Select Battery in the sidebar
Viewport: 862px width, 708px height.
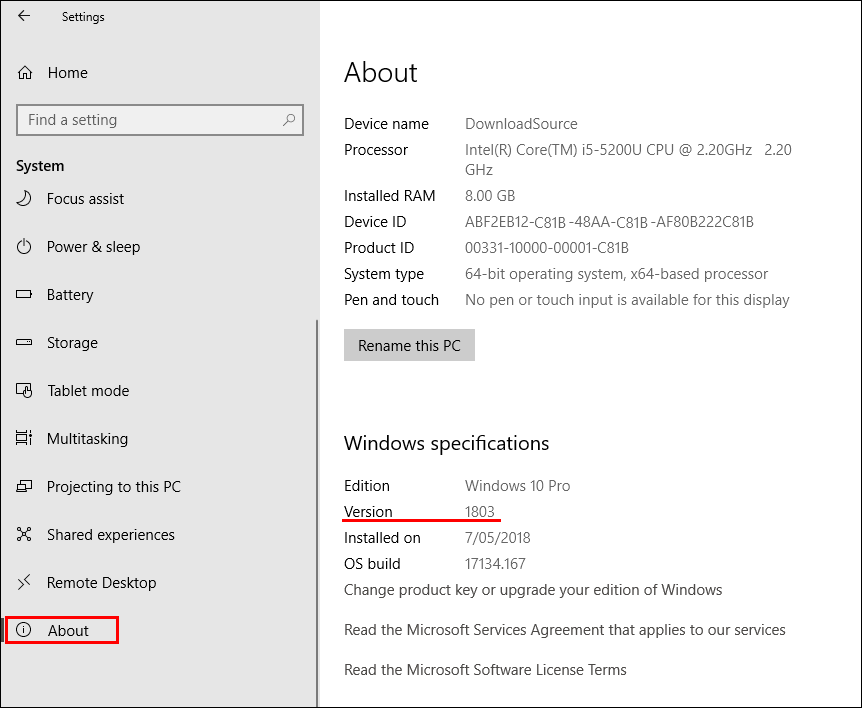pyautogui.click(x=70, y=295)
